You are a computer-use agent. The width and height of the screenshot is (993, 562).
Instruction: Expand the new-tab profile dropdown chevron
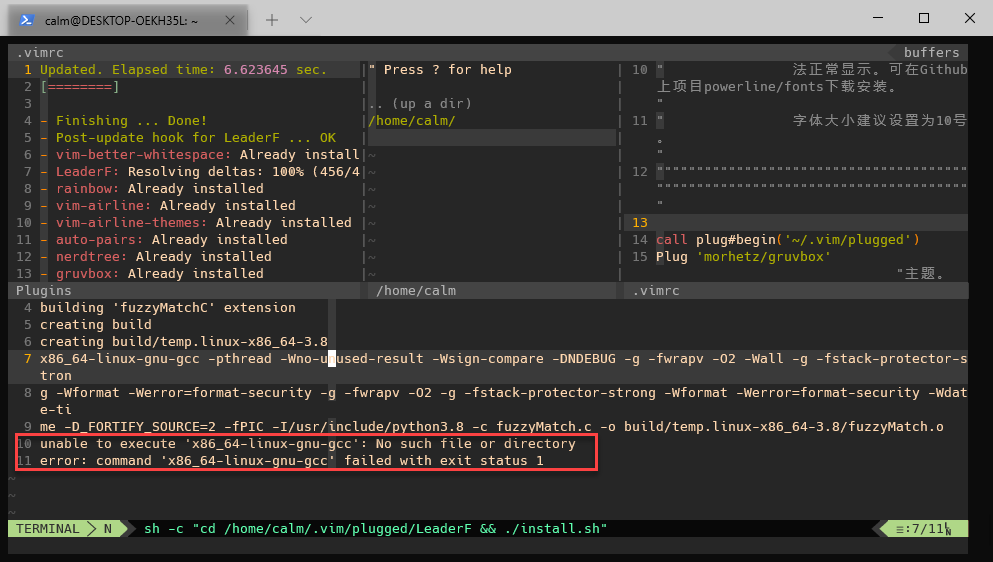[306, 19]
